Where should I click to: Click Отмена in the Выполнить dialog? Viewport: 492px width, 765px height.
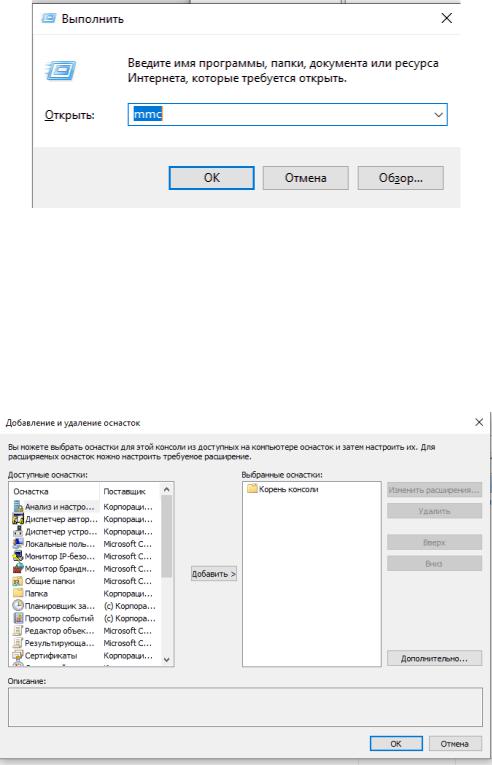pyautogui.click(x=306, y=178)
